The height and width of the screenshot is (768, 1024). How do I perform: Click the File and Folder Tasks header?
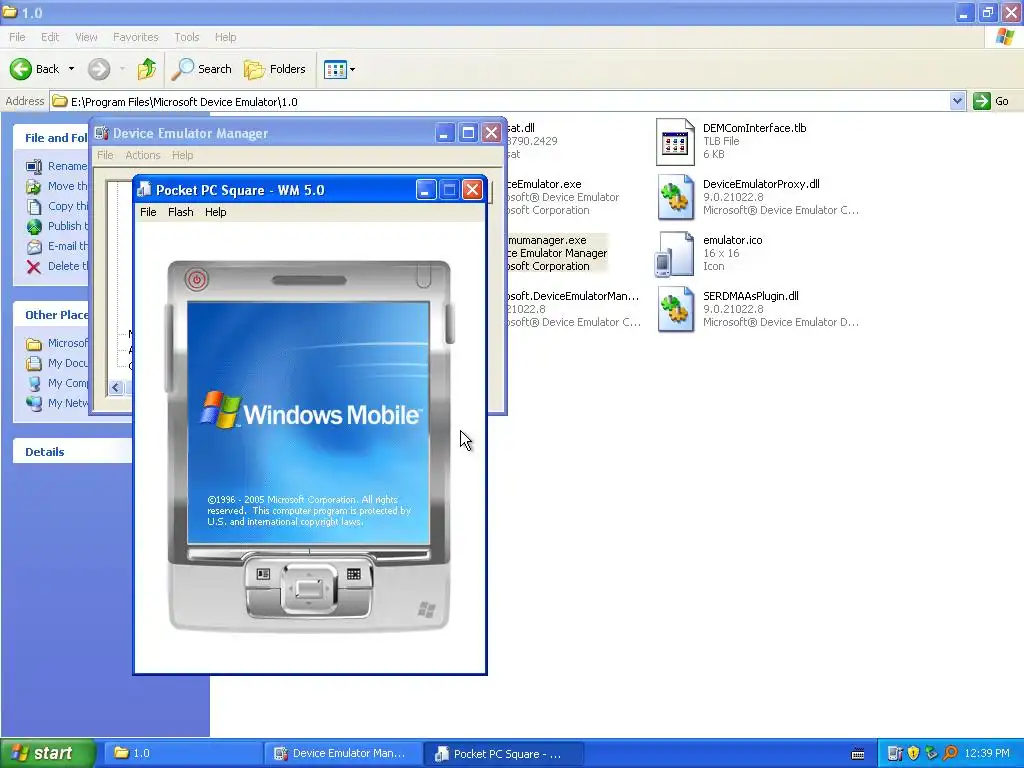click(51, 138)
